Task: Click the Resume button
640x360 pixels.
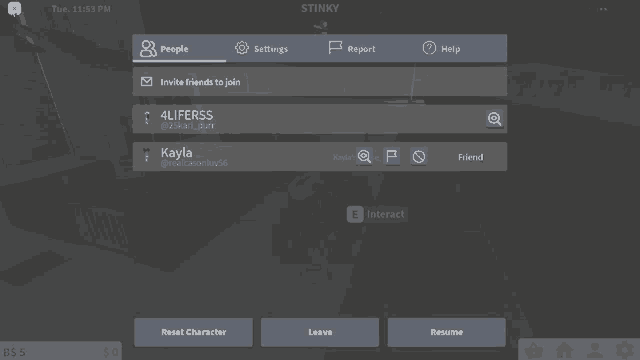Action: coord(447,332)
